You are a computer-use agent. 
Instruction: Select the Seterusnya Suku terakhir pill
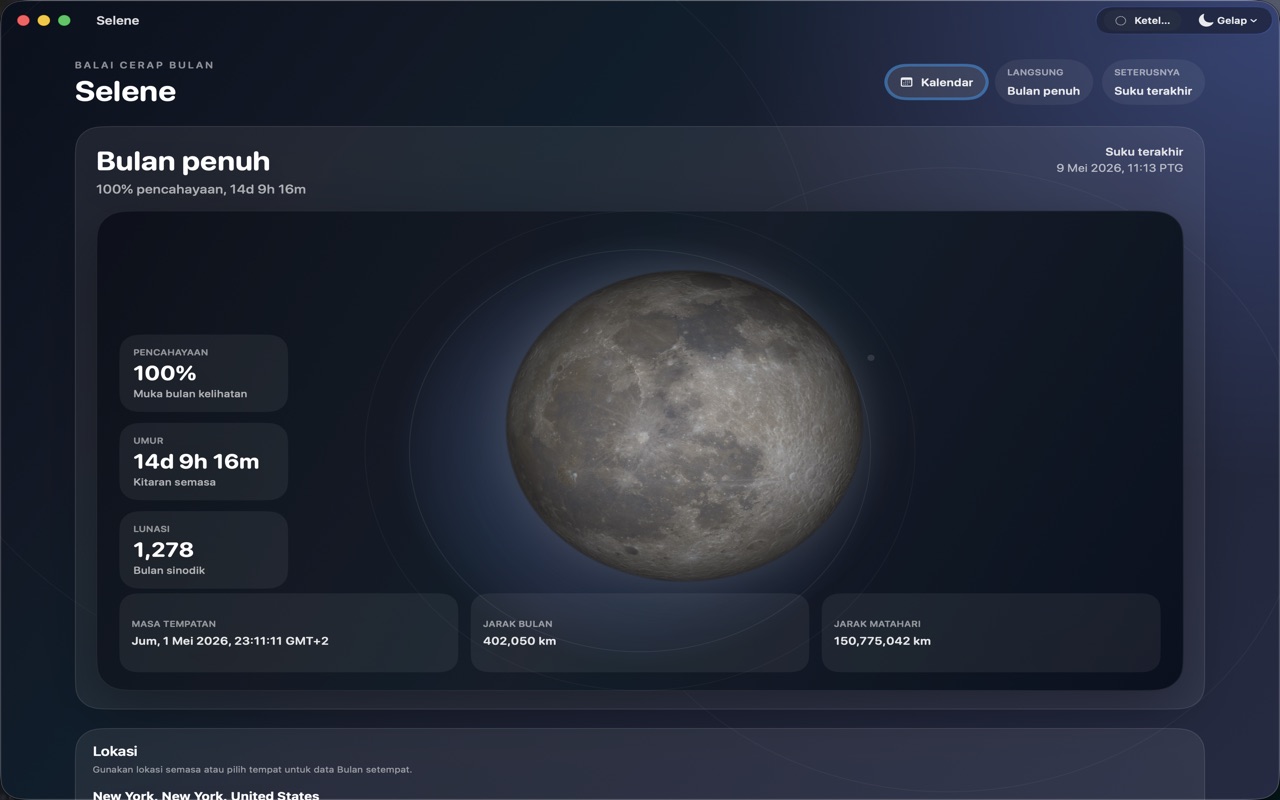[1153, 82]
